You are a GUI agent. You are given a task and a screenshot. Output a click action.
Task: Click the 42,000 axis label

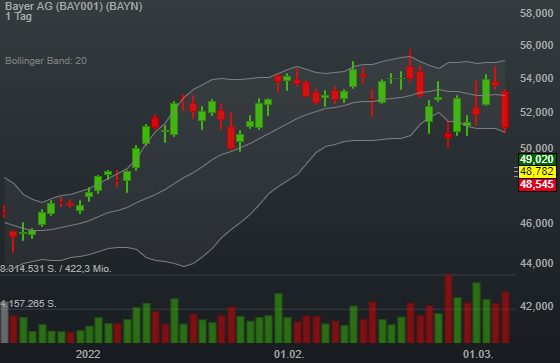coord(537,306)
